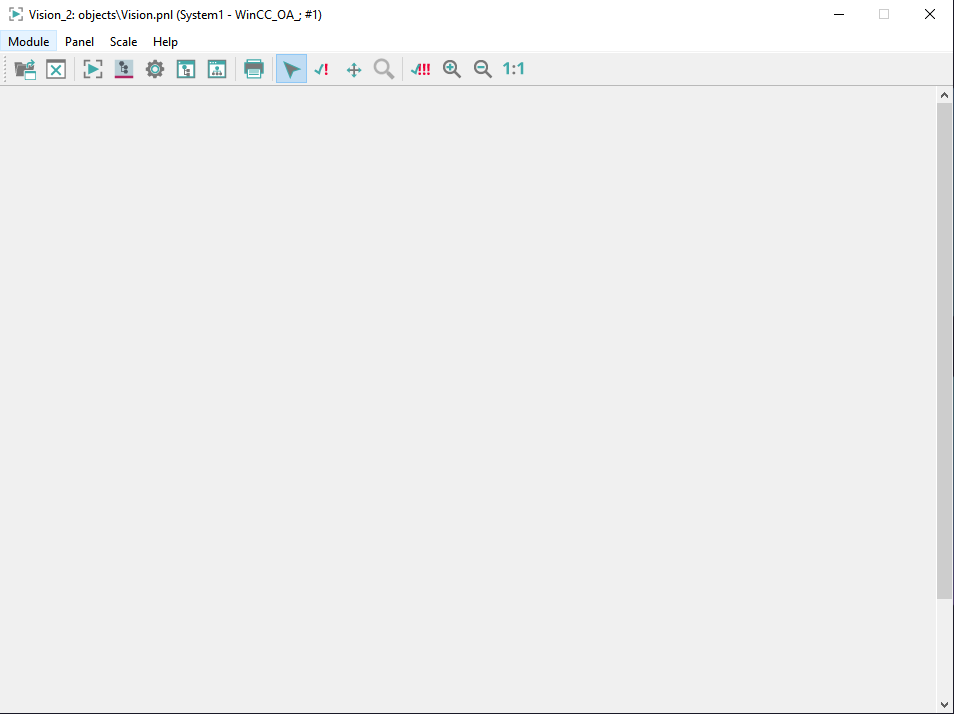Click the close panel X icon

(x=56, y=69)
